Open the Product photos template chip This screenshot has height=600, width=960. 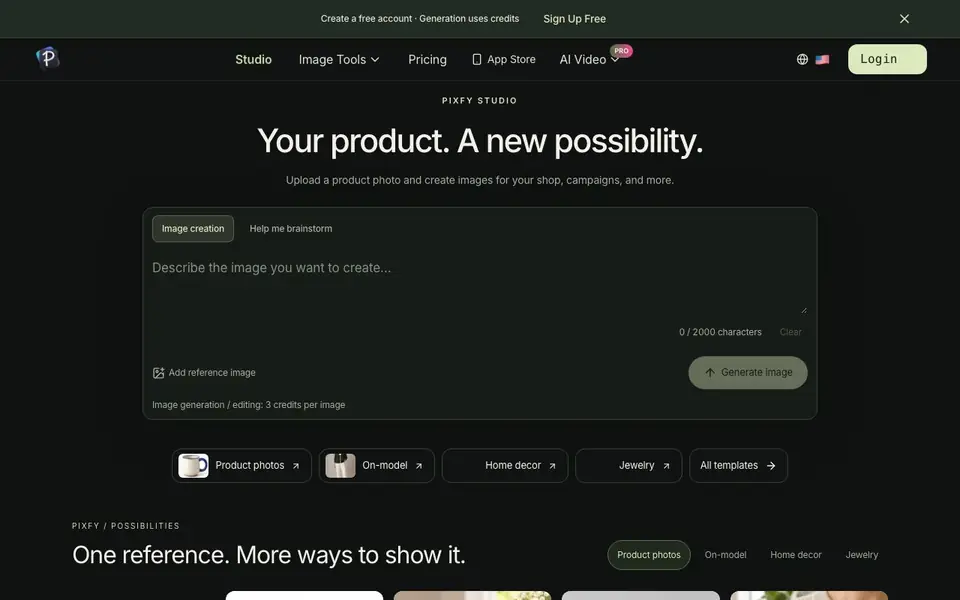[x=242, y=466]
